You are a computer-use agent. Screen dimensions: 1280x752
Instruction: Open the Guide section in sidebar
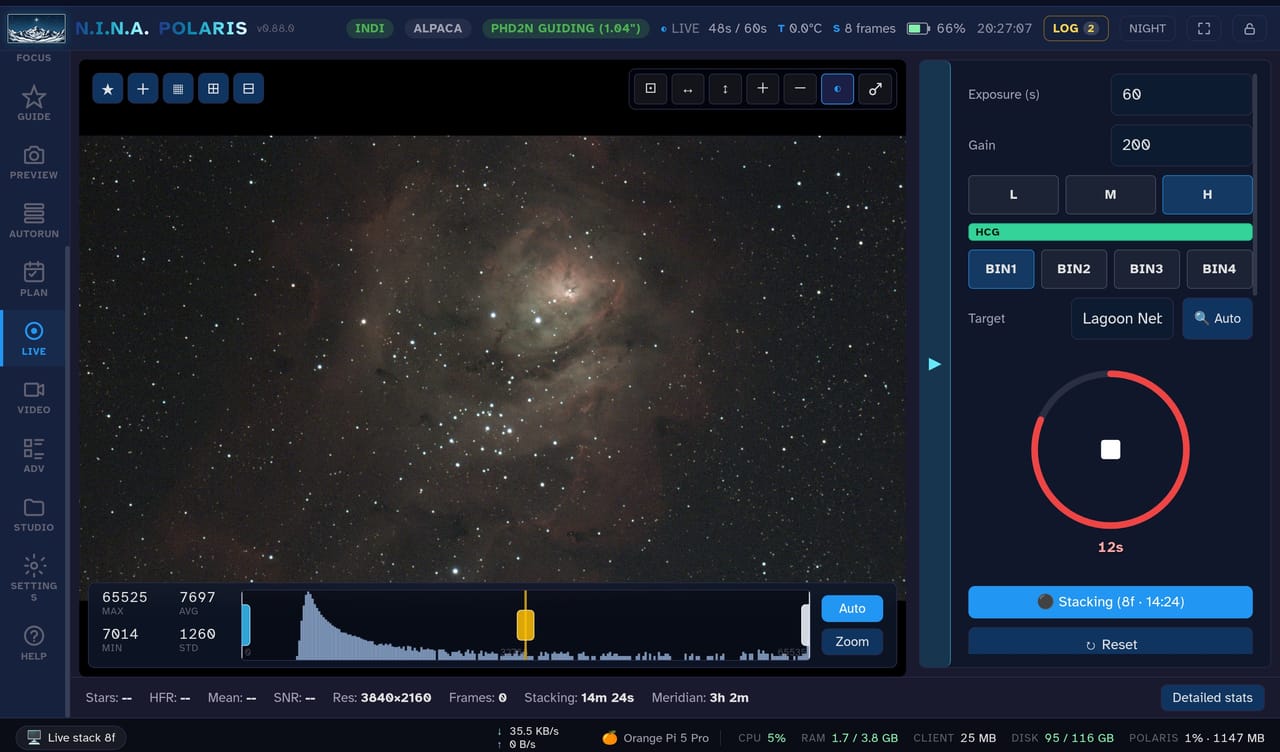[34, 103]
